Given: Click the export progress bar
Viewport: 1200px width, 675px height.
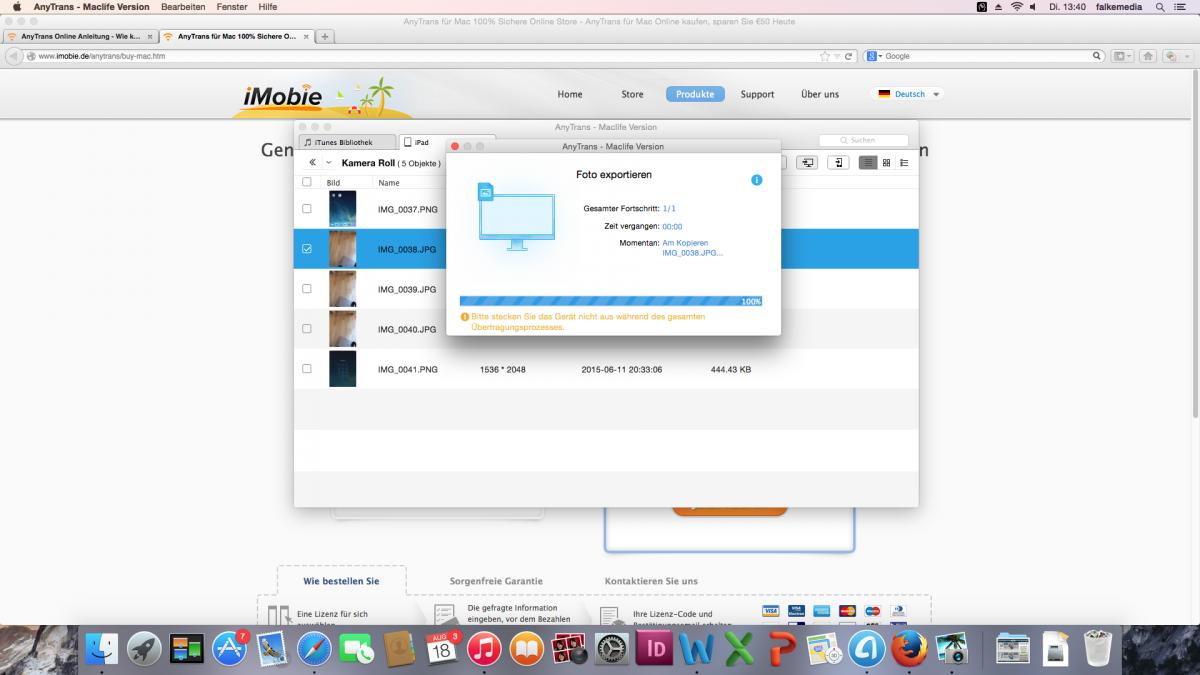Looking at the screenshot, I should point(611,300).
